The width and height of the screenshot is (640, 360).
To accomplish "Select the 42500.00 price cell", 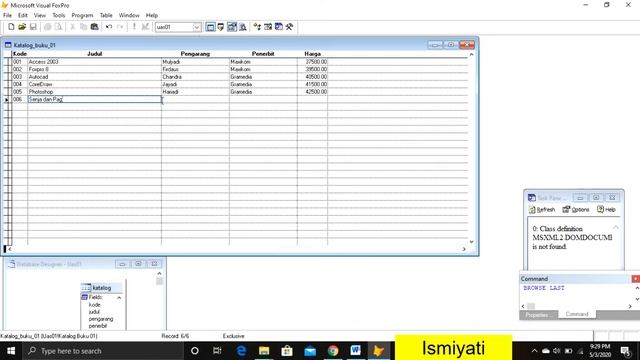I will click(x=312, y=92).
